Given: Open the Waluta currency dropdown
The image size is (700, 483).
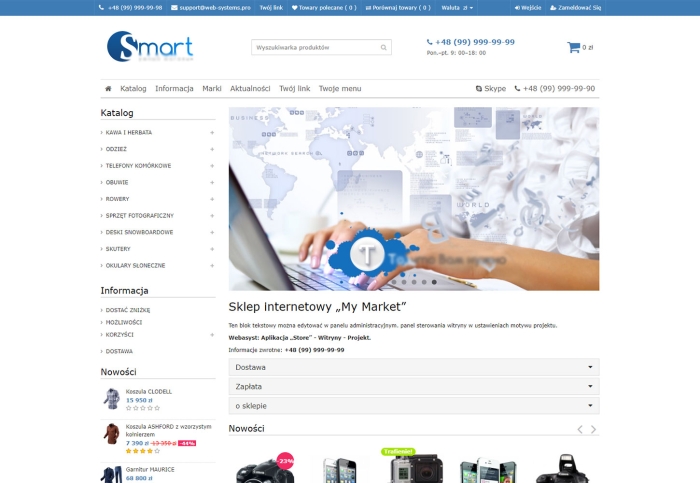Looking at the screenshot, I should point(457,7).
